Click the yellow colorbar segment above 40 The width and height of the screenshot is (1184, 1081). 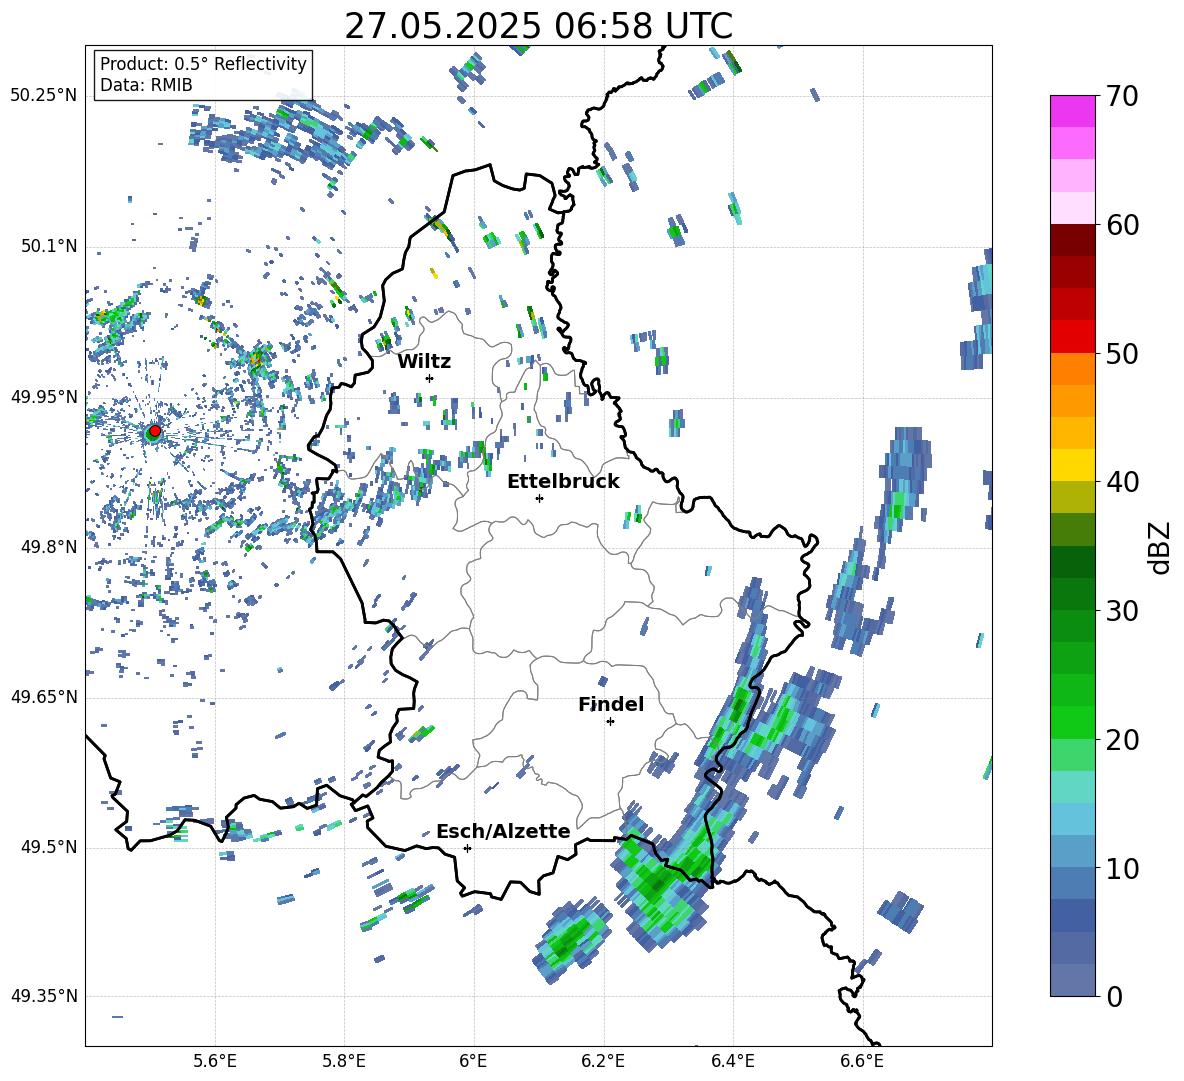click(1072, 465)
